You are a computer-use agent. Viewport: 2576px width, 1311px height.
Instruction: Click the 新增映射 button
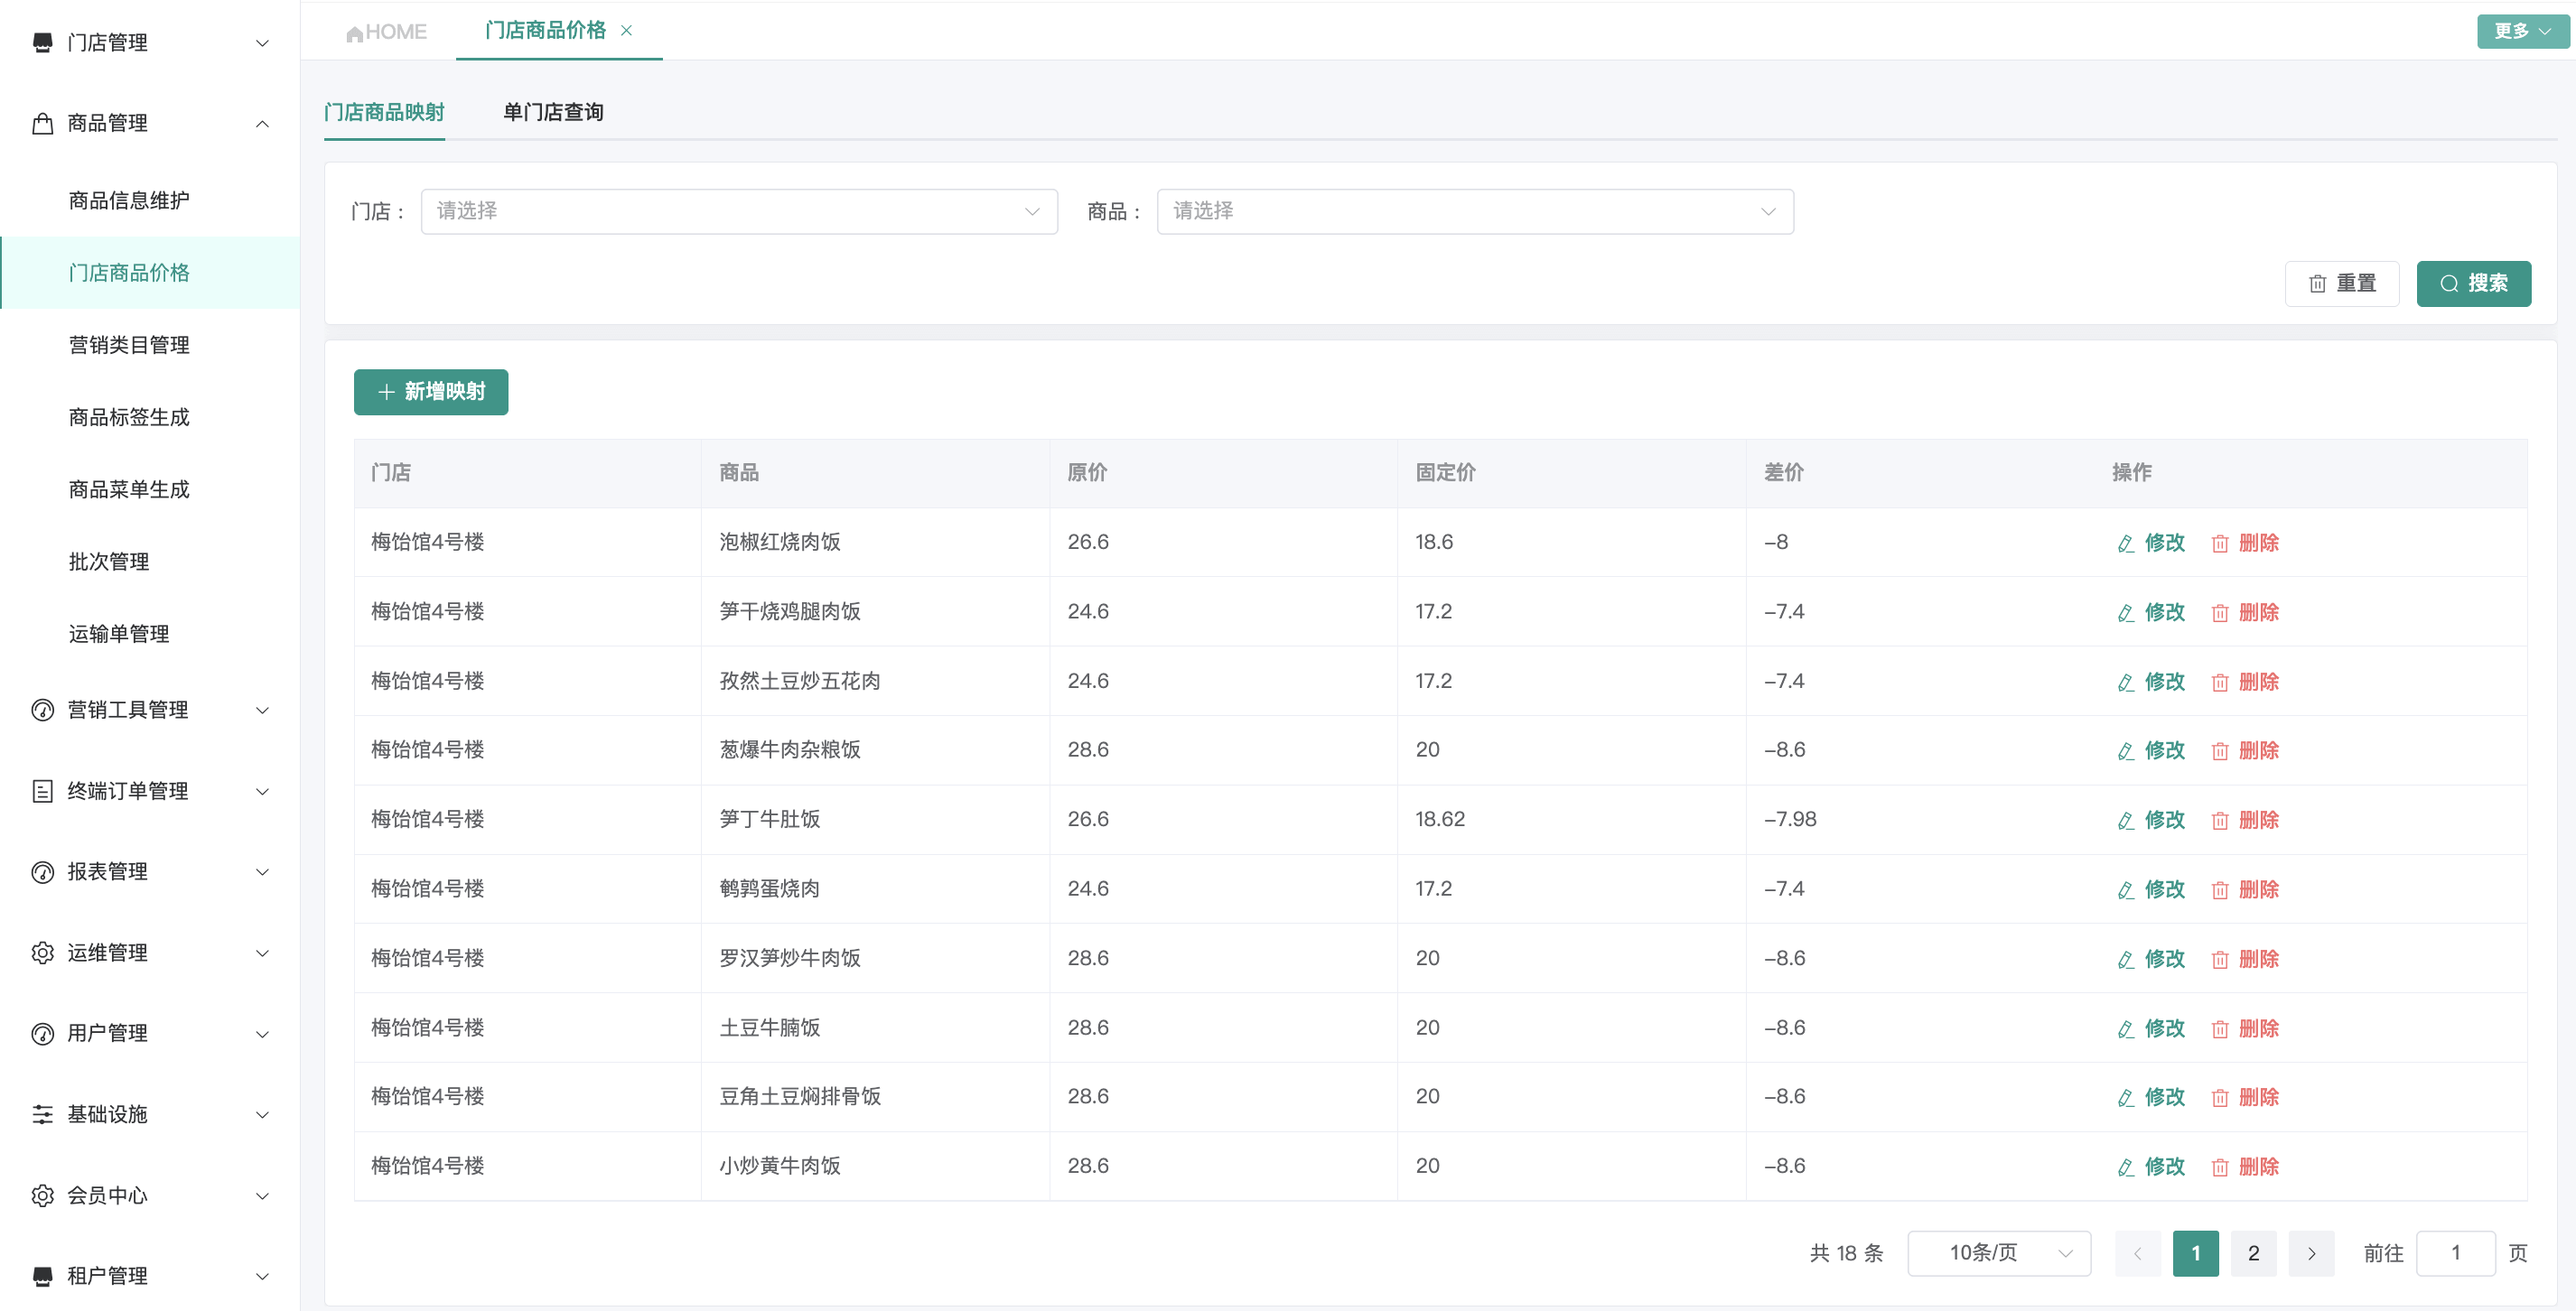[x=431, y=392]
